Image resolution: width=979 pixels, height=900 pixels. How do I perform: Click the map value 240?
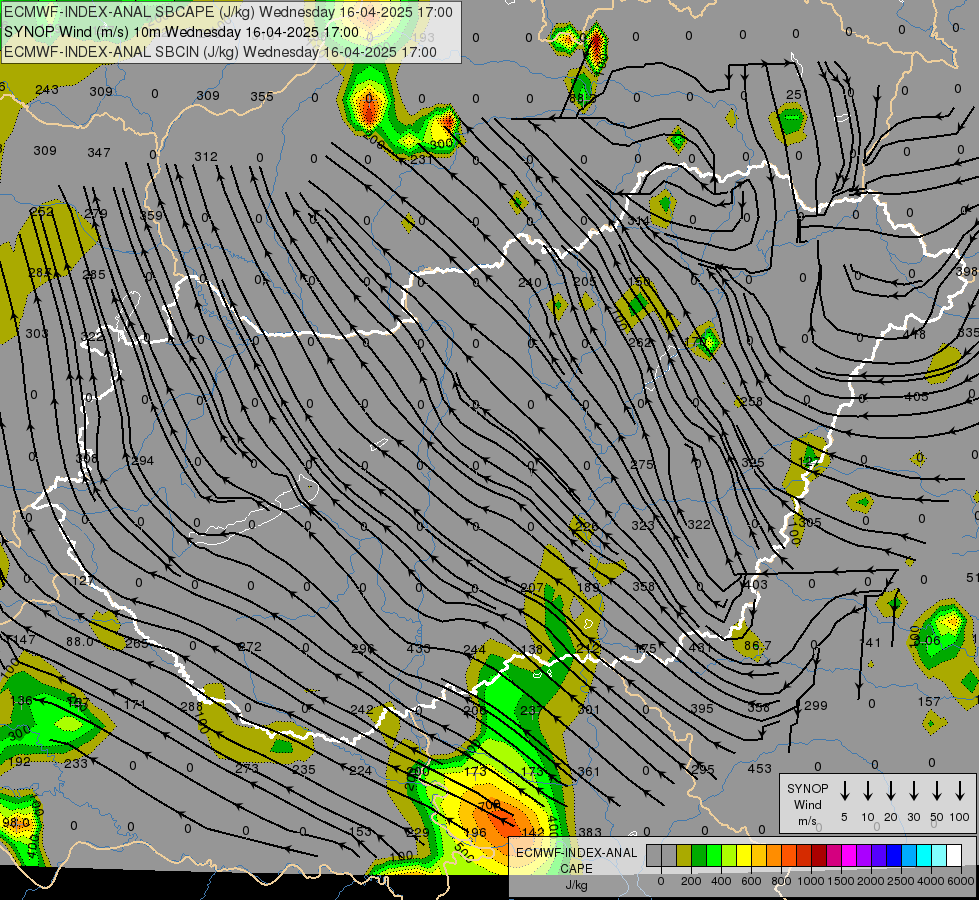point(529,282)
